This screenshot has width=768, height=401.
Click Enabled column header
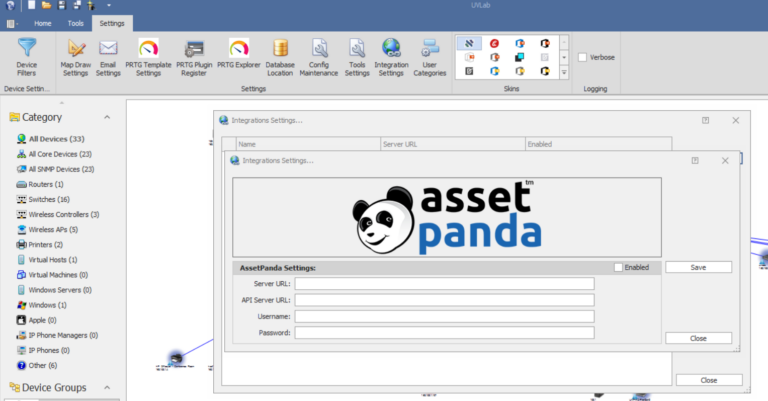[x=599, y=144]
